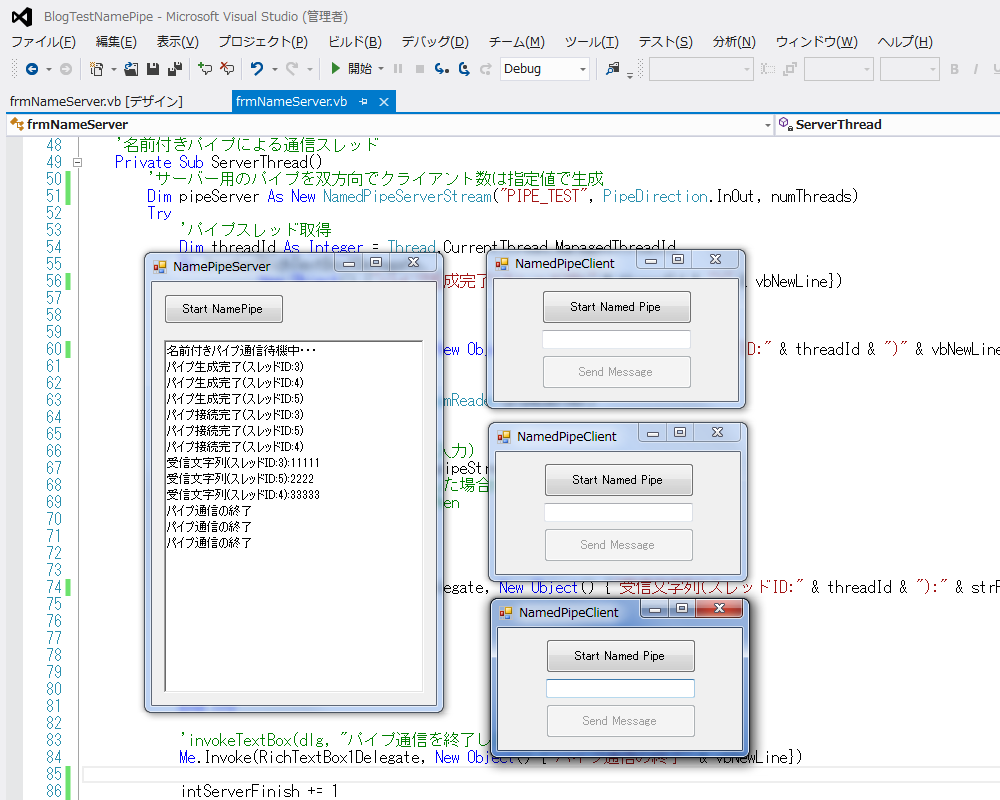The width and height of the screenshot is (1000, 800).
Task: Open the デバッグ(D) menu
Action: [434, 42]
